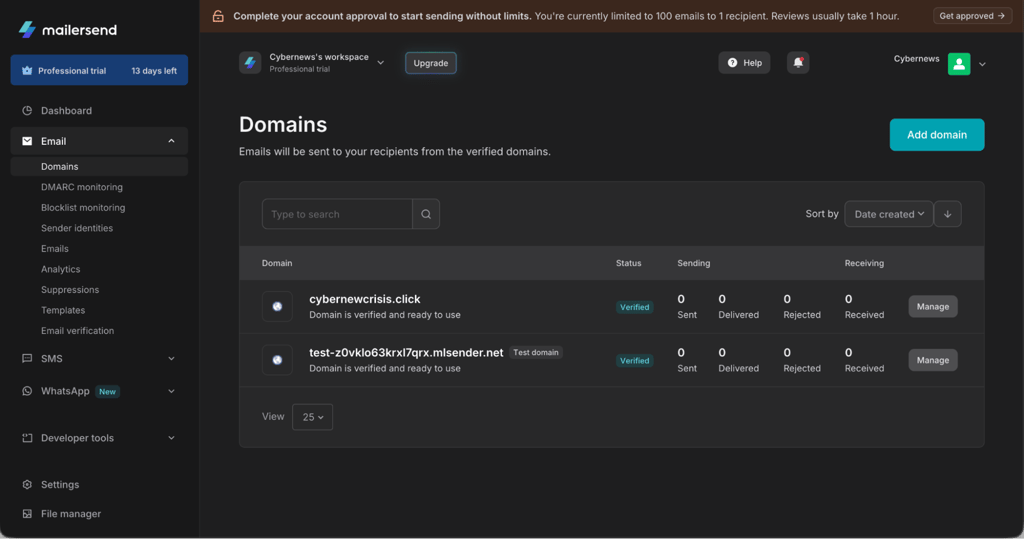Open the Date created sort dropdown

pos(889,214)
